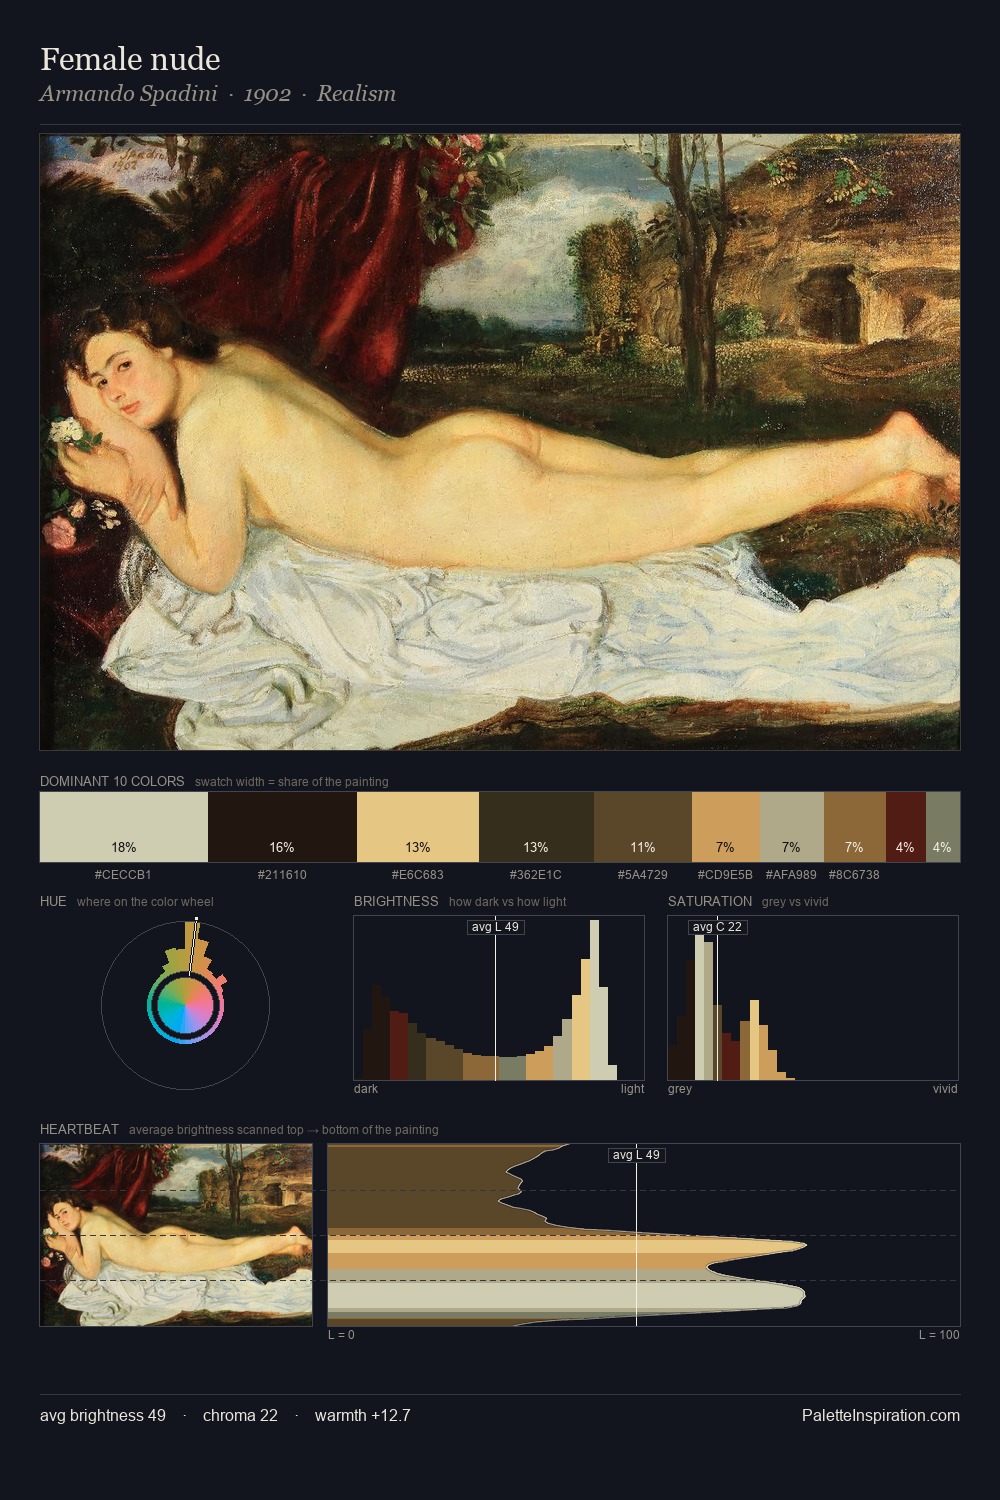Open the main Female nude painting image
This screenshot has width=1000, height=1500.
point(500,442)
